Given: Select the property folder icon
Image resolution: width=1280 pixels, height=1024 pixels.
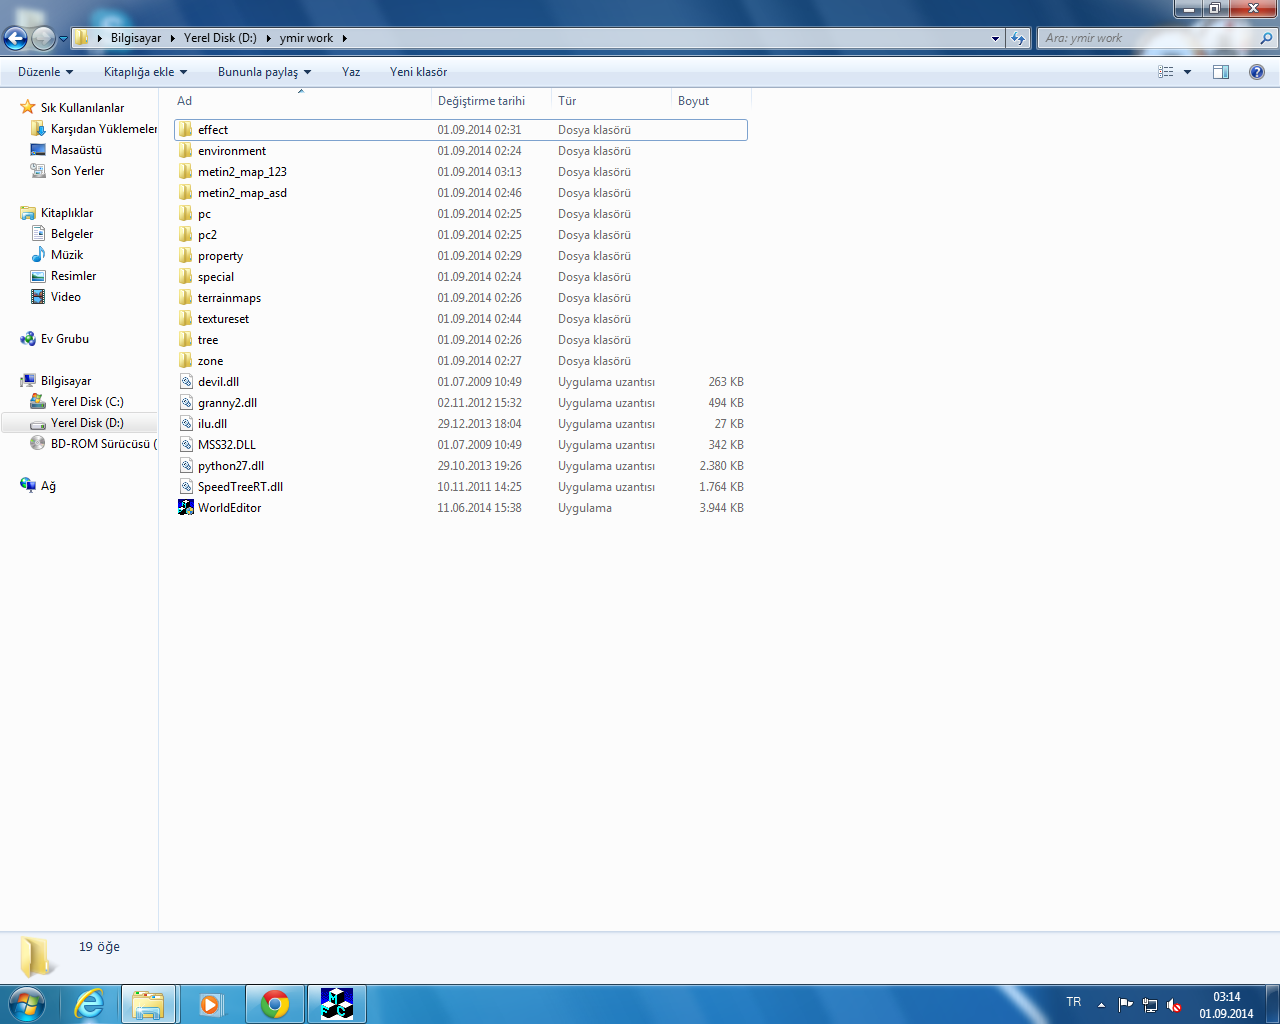Looking at the screenshot, I should pyautogui.click(x=186, y=256).
